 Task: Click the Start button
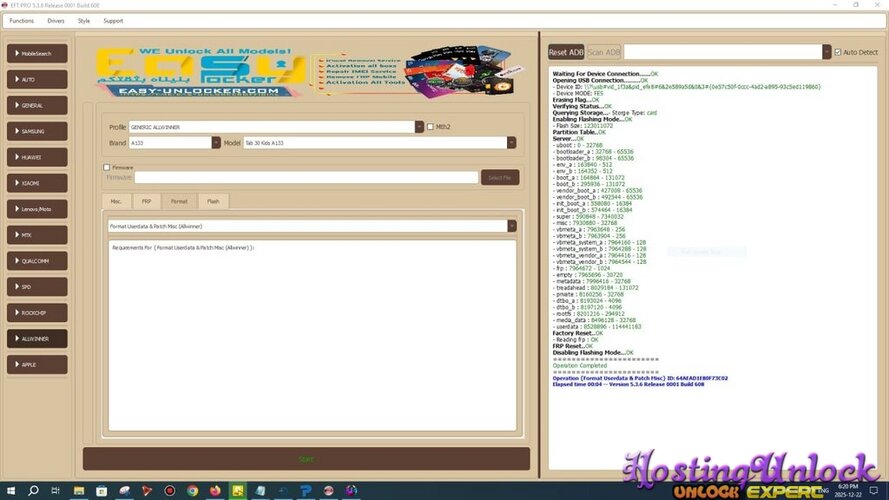[306, 459]
